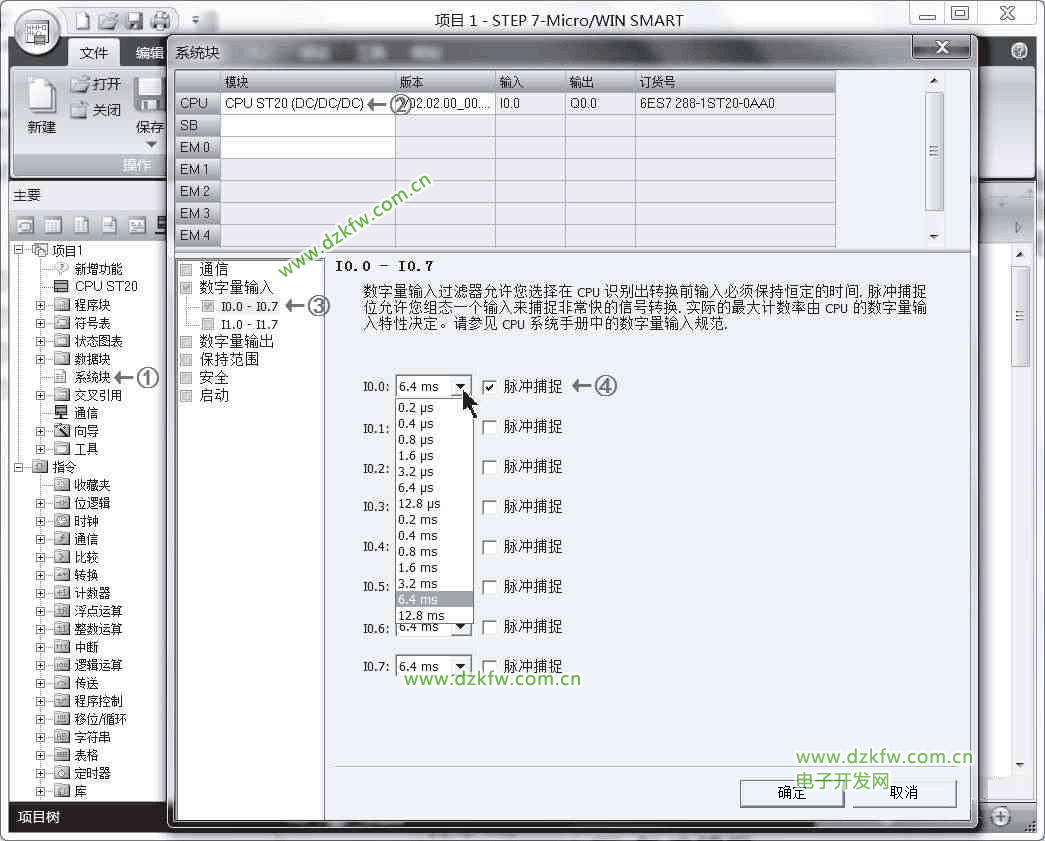Select I1.0 - I1.7 in the settings tree
Viewport: 1045px width, 841px height.
(249, 325)
